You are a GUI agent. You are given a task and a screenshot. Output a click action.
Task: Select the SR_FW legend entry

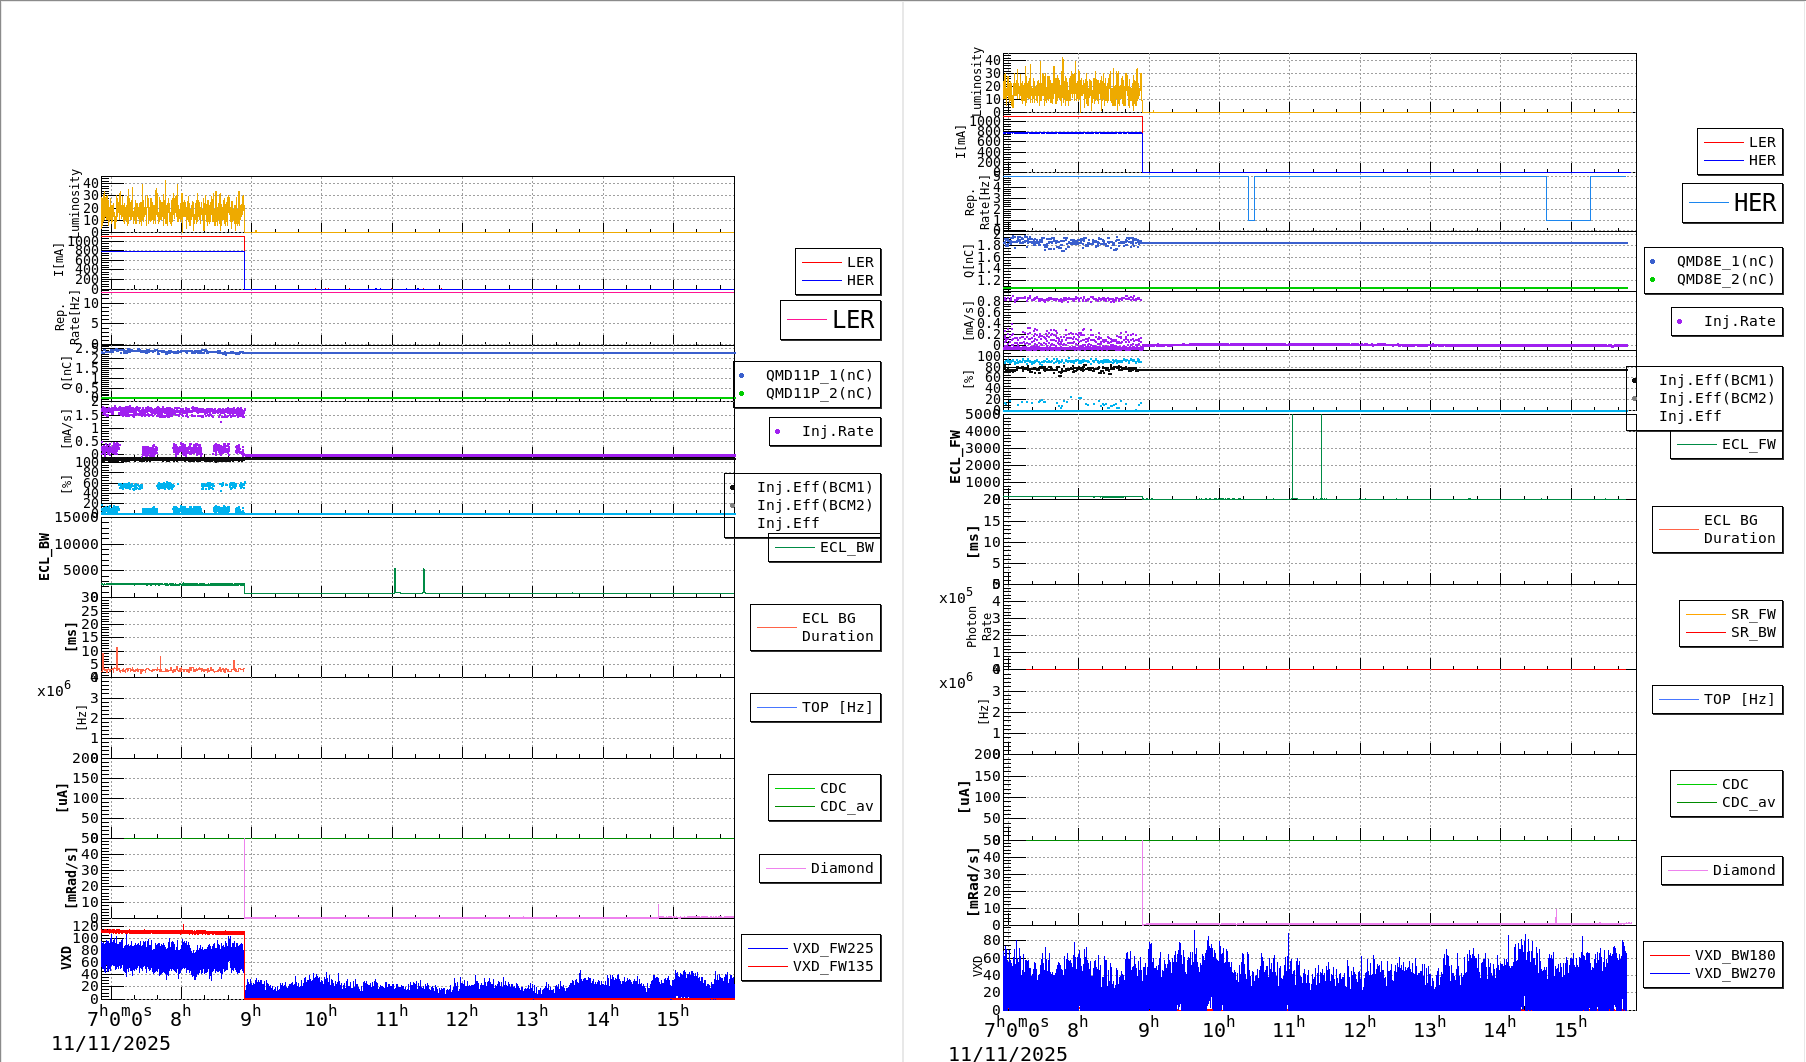(x=1752, y=614)
